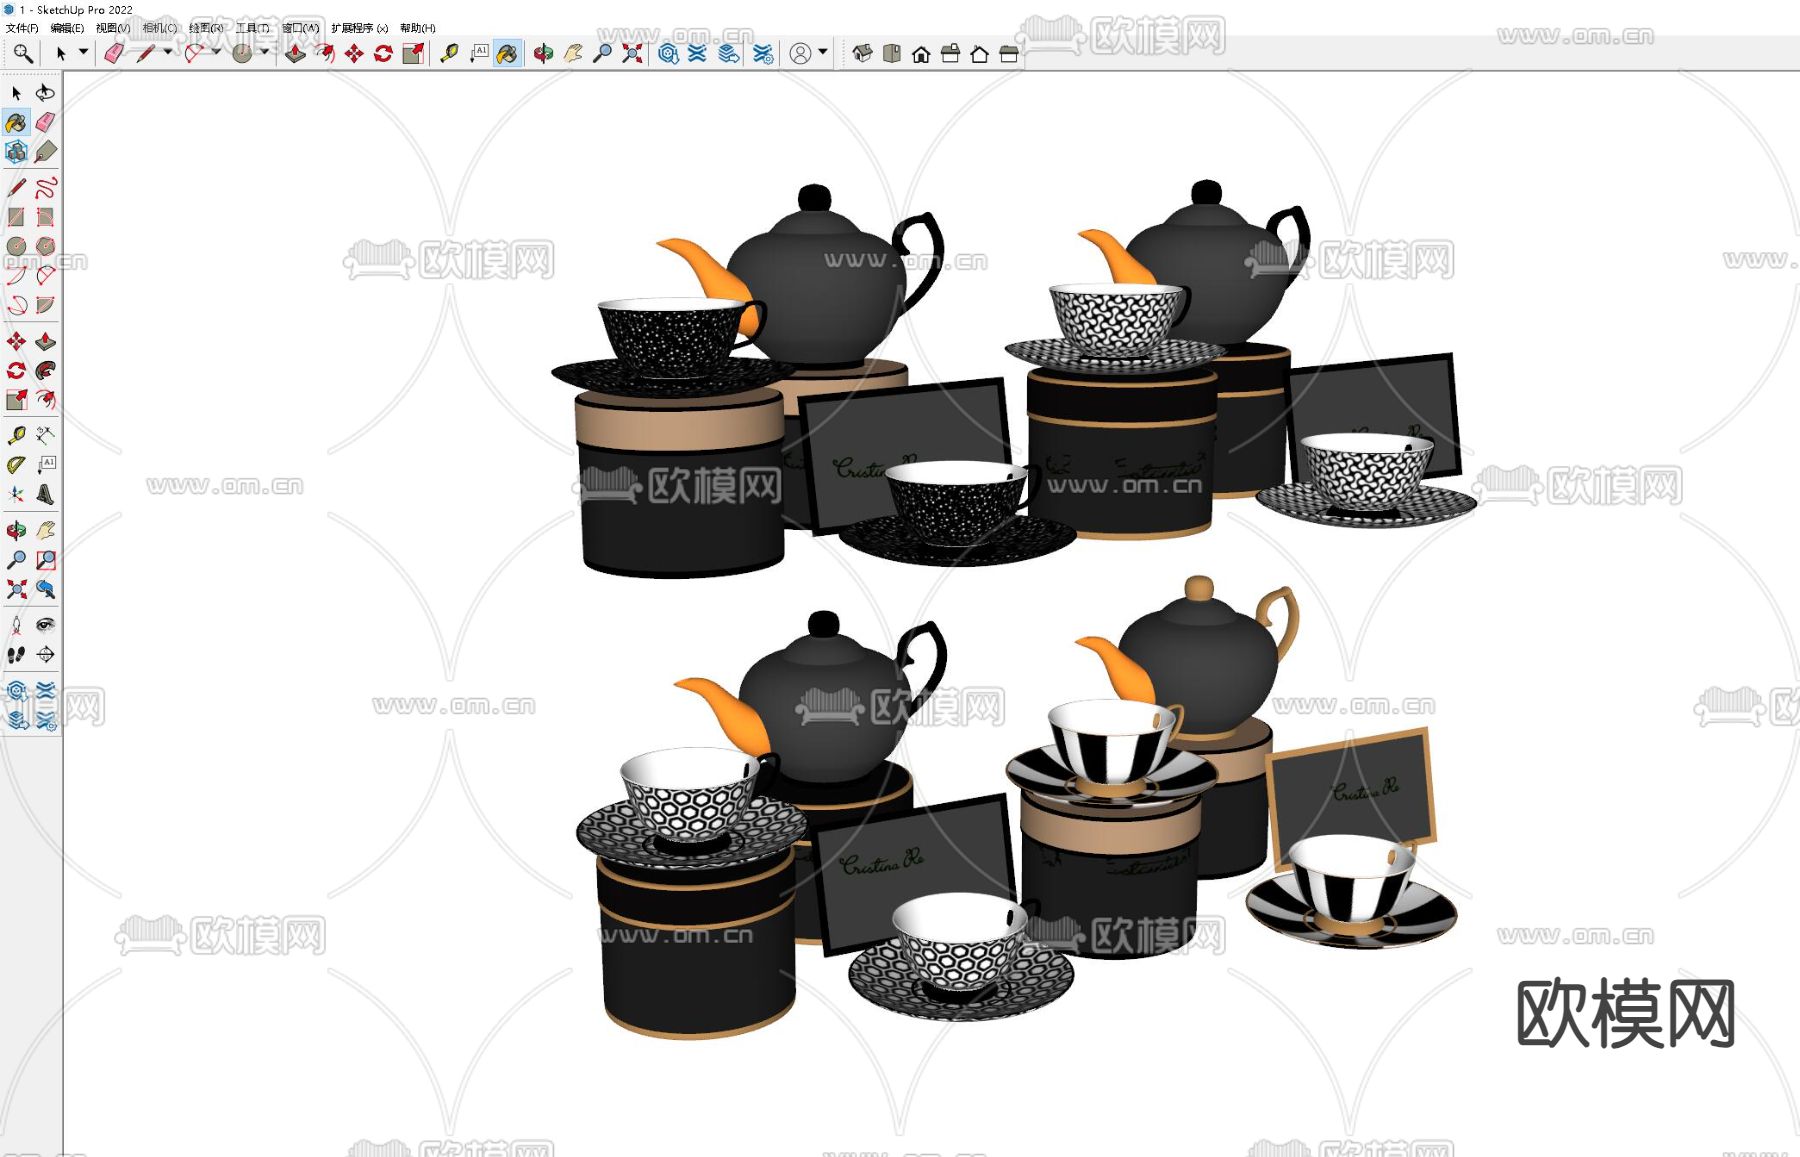Pick the Select arrow in the top toolbar
This screenshot has width=1800, height=1157.
tap(61, 54)
